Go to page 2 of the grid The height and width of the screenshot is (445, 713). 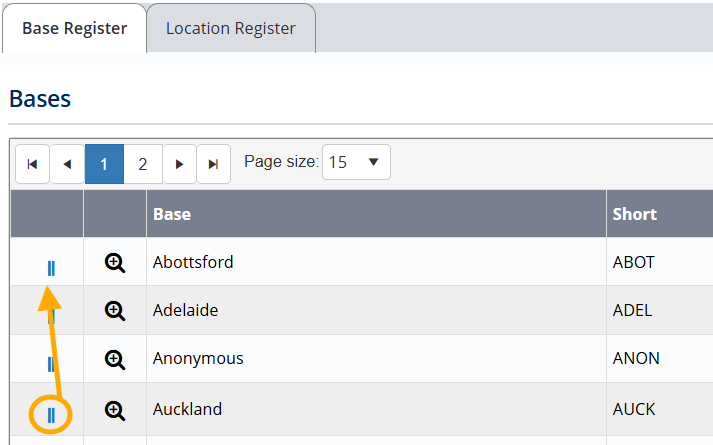pyautogui.click(x=143, y=164)
